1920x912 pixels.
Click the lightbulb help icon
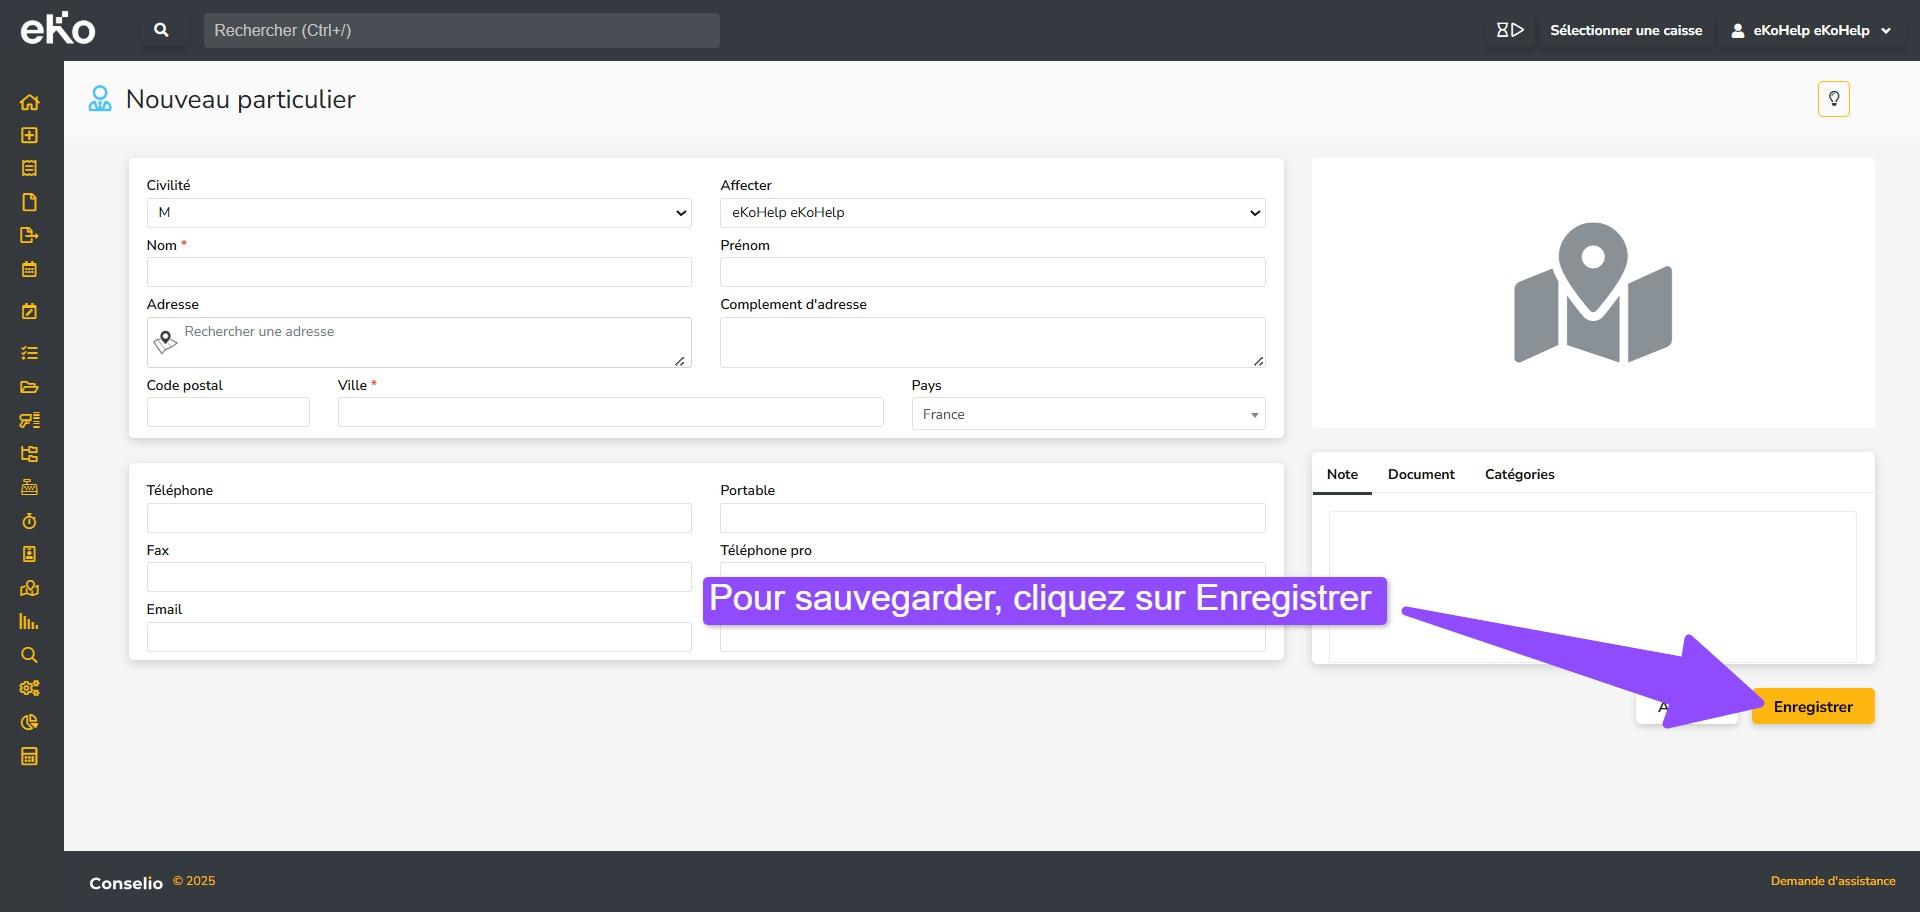[x=1833, y=99]
